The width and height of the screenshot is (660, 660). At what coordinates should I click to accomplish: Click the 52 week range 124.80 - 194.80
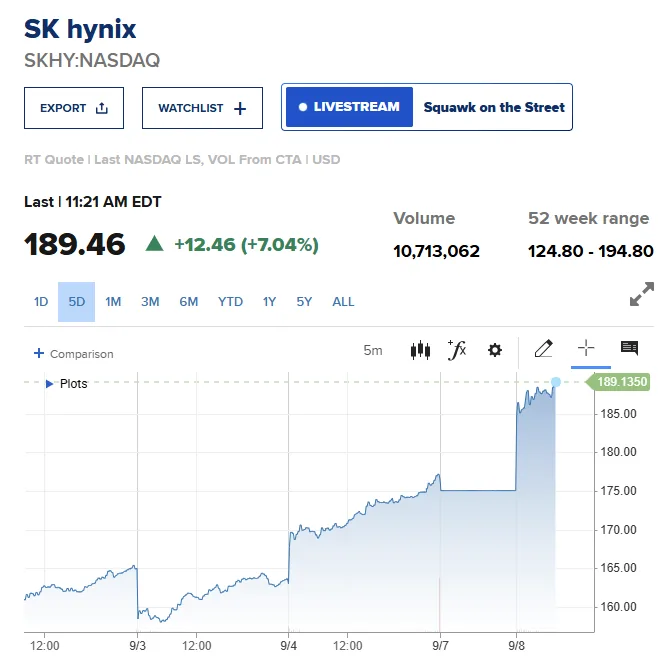[x=591, y=251]
